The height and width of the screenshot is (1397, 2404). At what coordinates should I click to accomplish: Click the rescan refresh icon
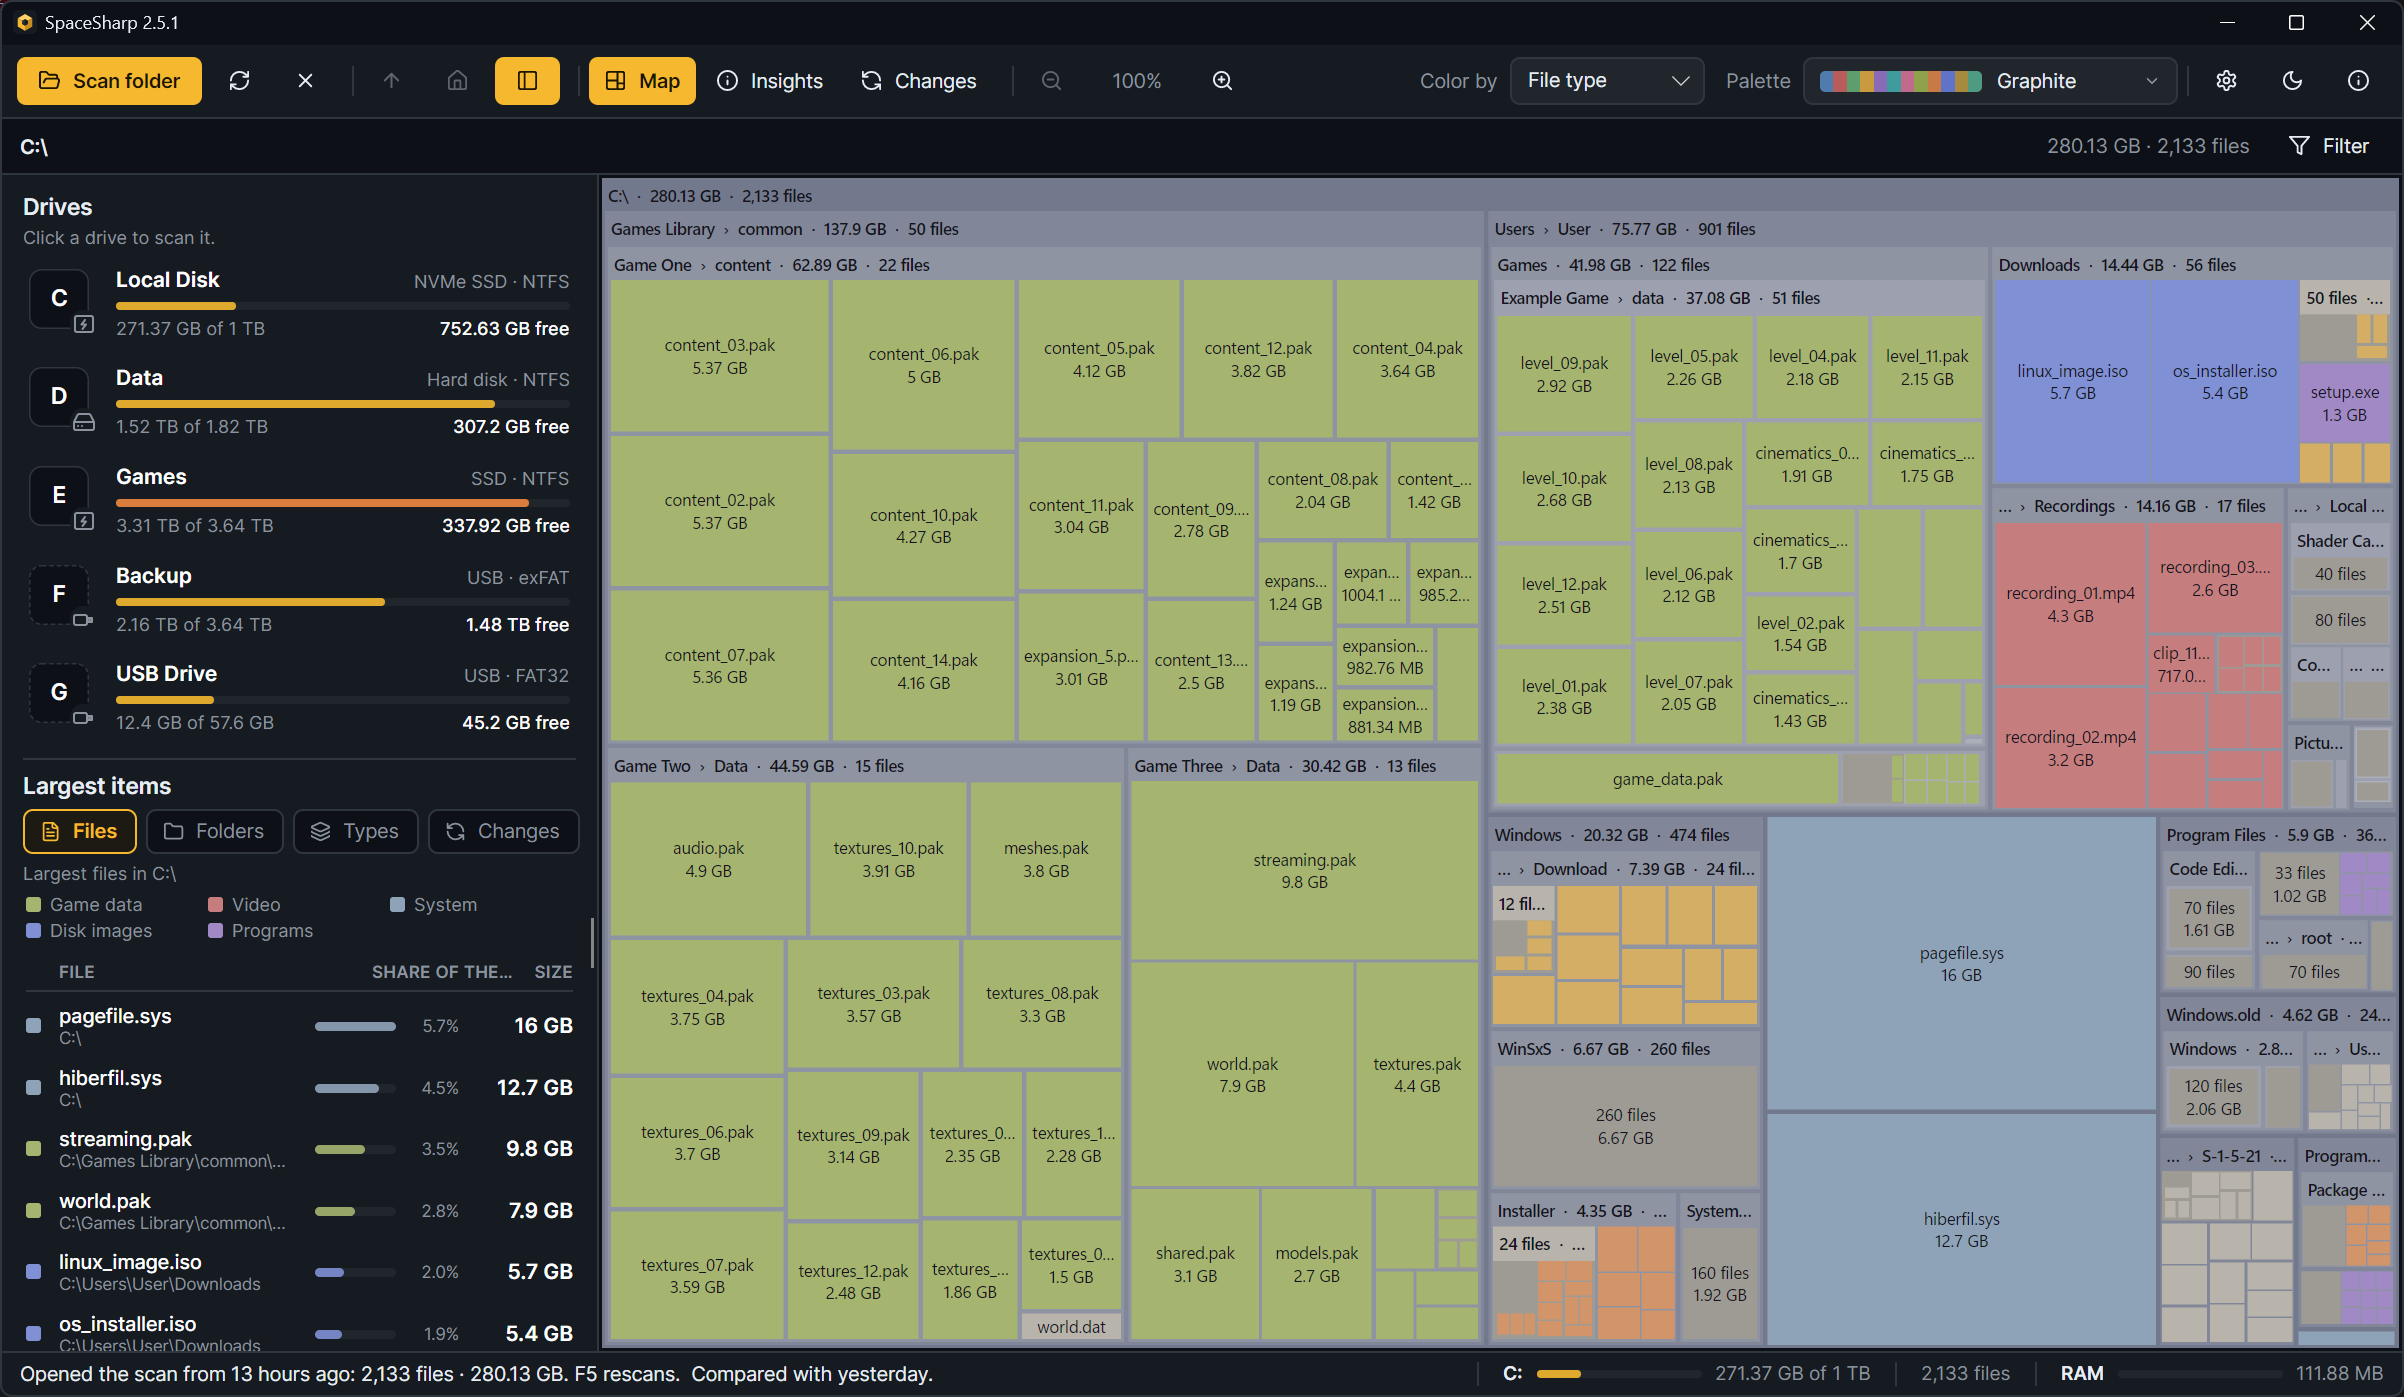point(239,81)
